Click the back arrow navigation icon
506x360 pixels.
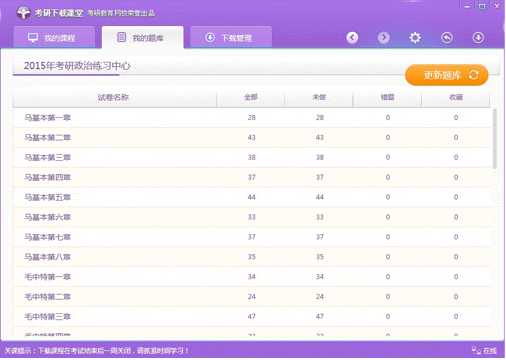click(352, 38)
